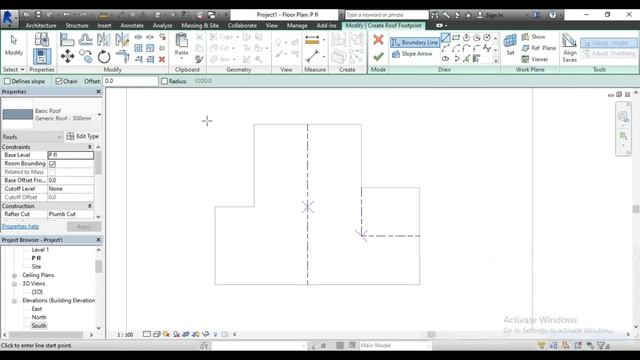Open the Collaborate ribbon tab
The image size is (640, 360).
pyautogui.click(x=242, y=25)
